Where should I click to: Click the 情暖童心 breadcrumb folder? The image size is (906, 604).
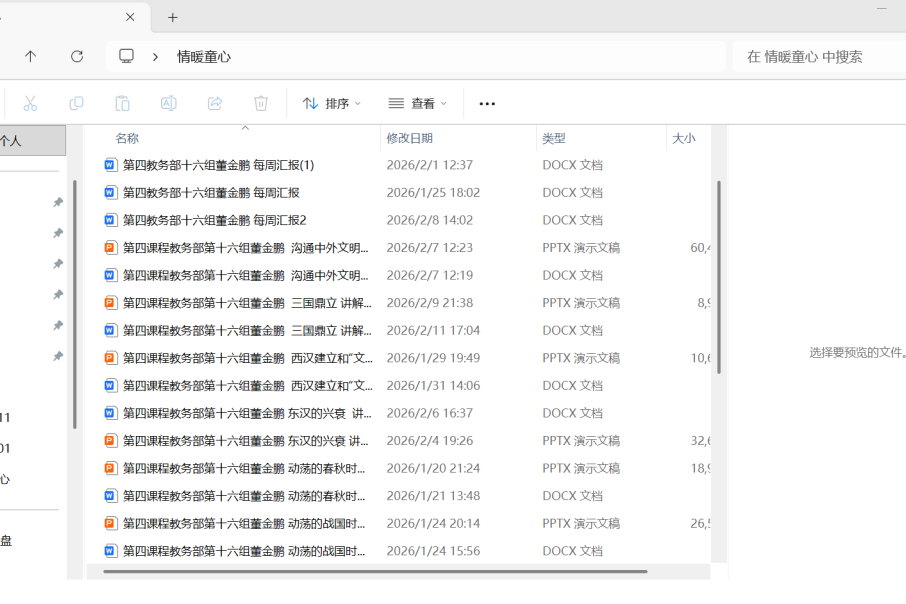tap(204, 57)
